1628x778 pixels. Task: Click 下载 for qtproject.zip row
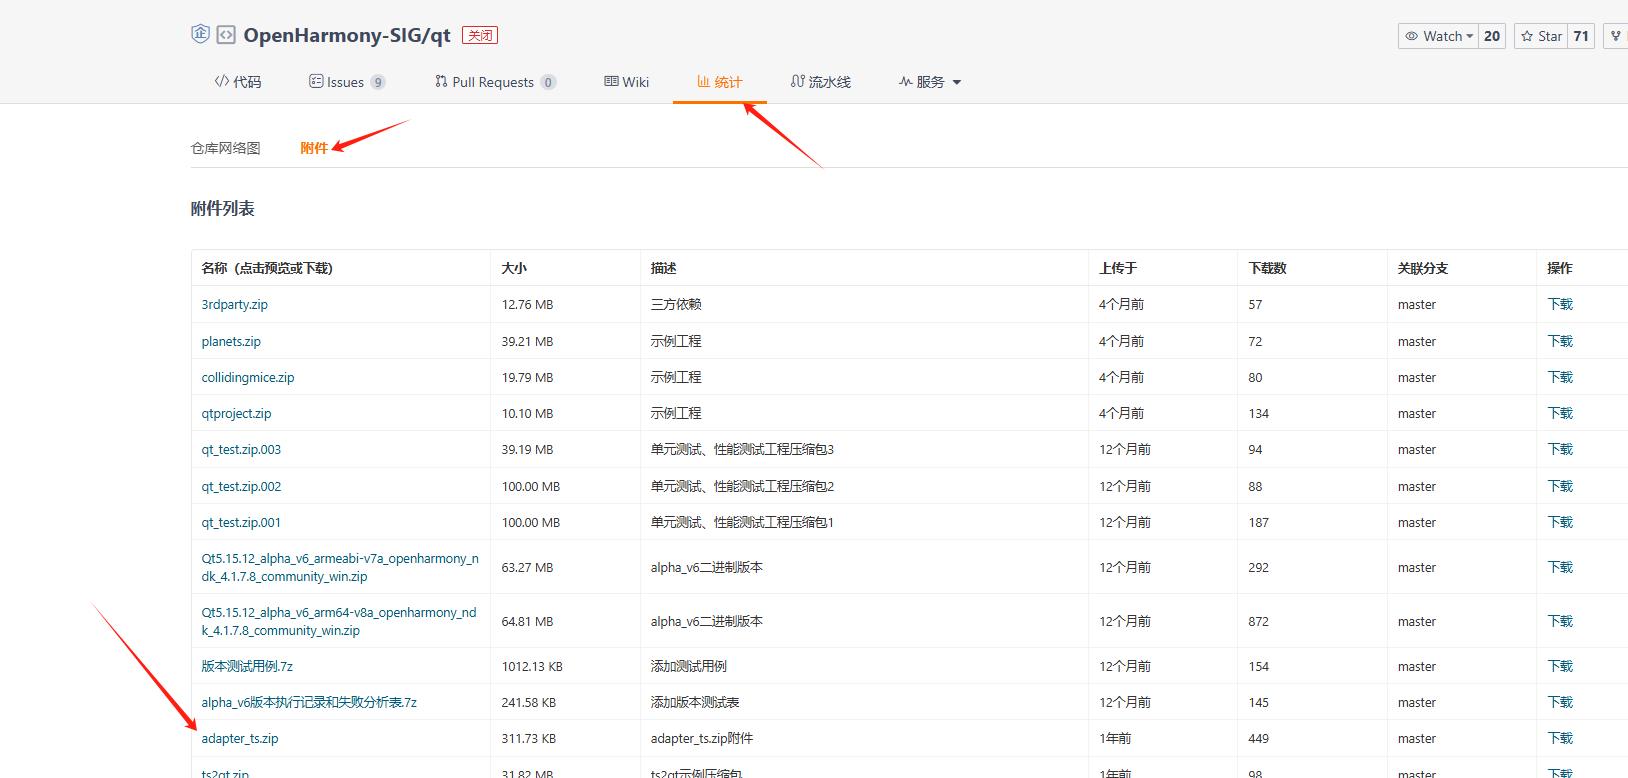pos(1560,413)
